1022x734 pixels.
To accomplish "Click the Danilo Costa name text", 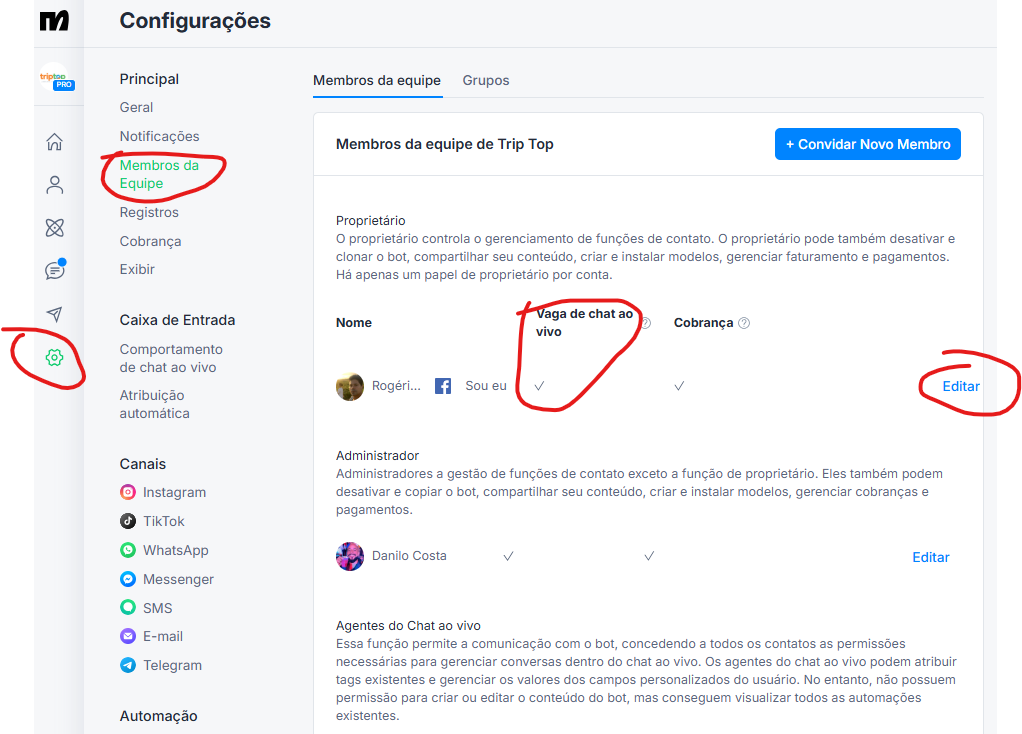I will [409, 556].
